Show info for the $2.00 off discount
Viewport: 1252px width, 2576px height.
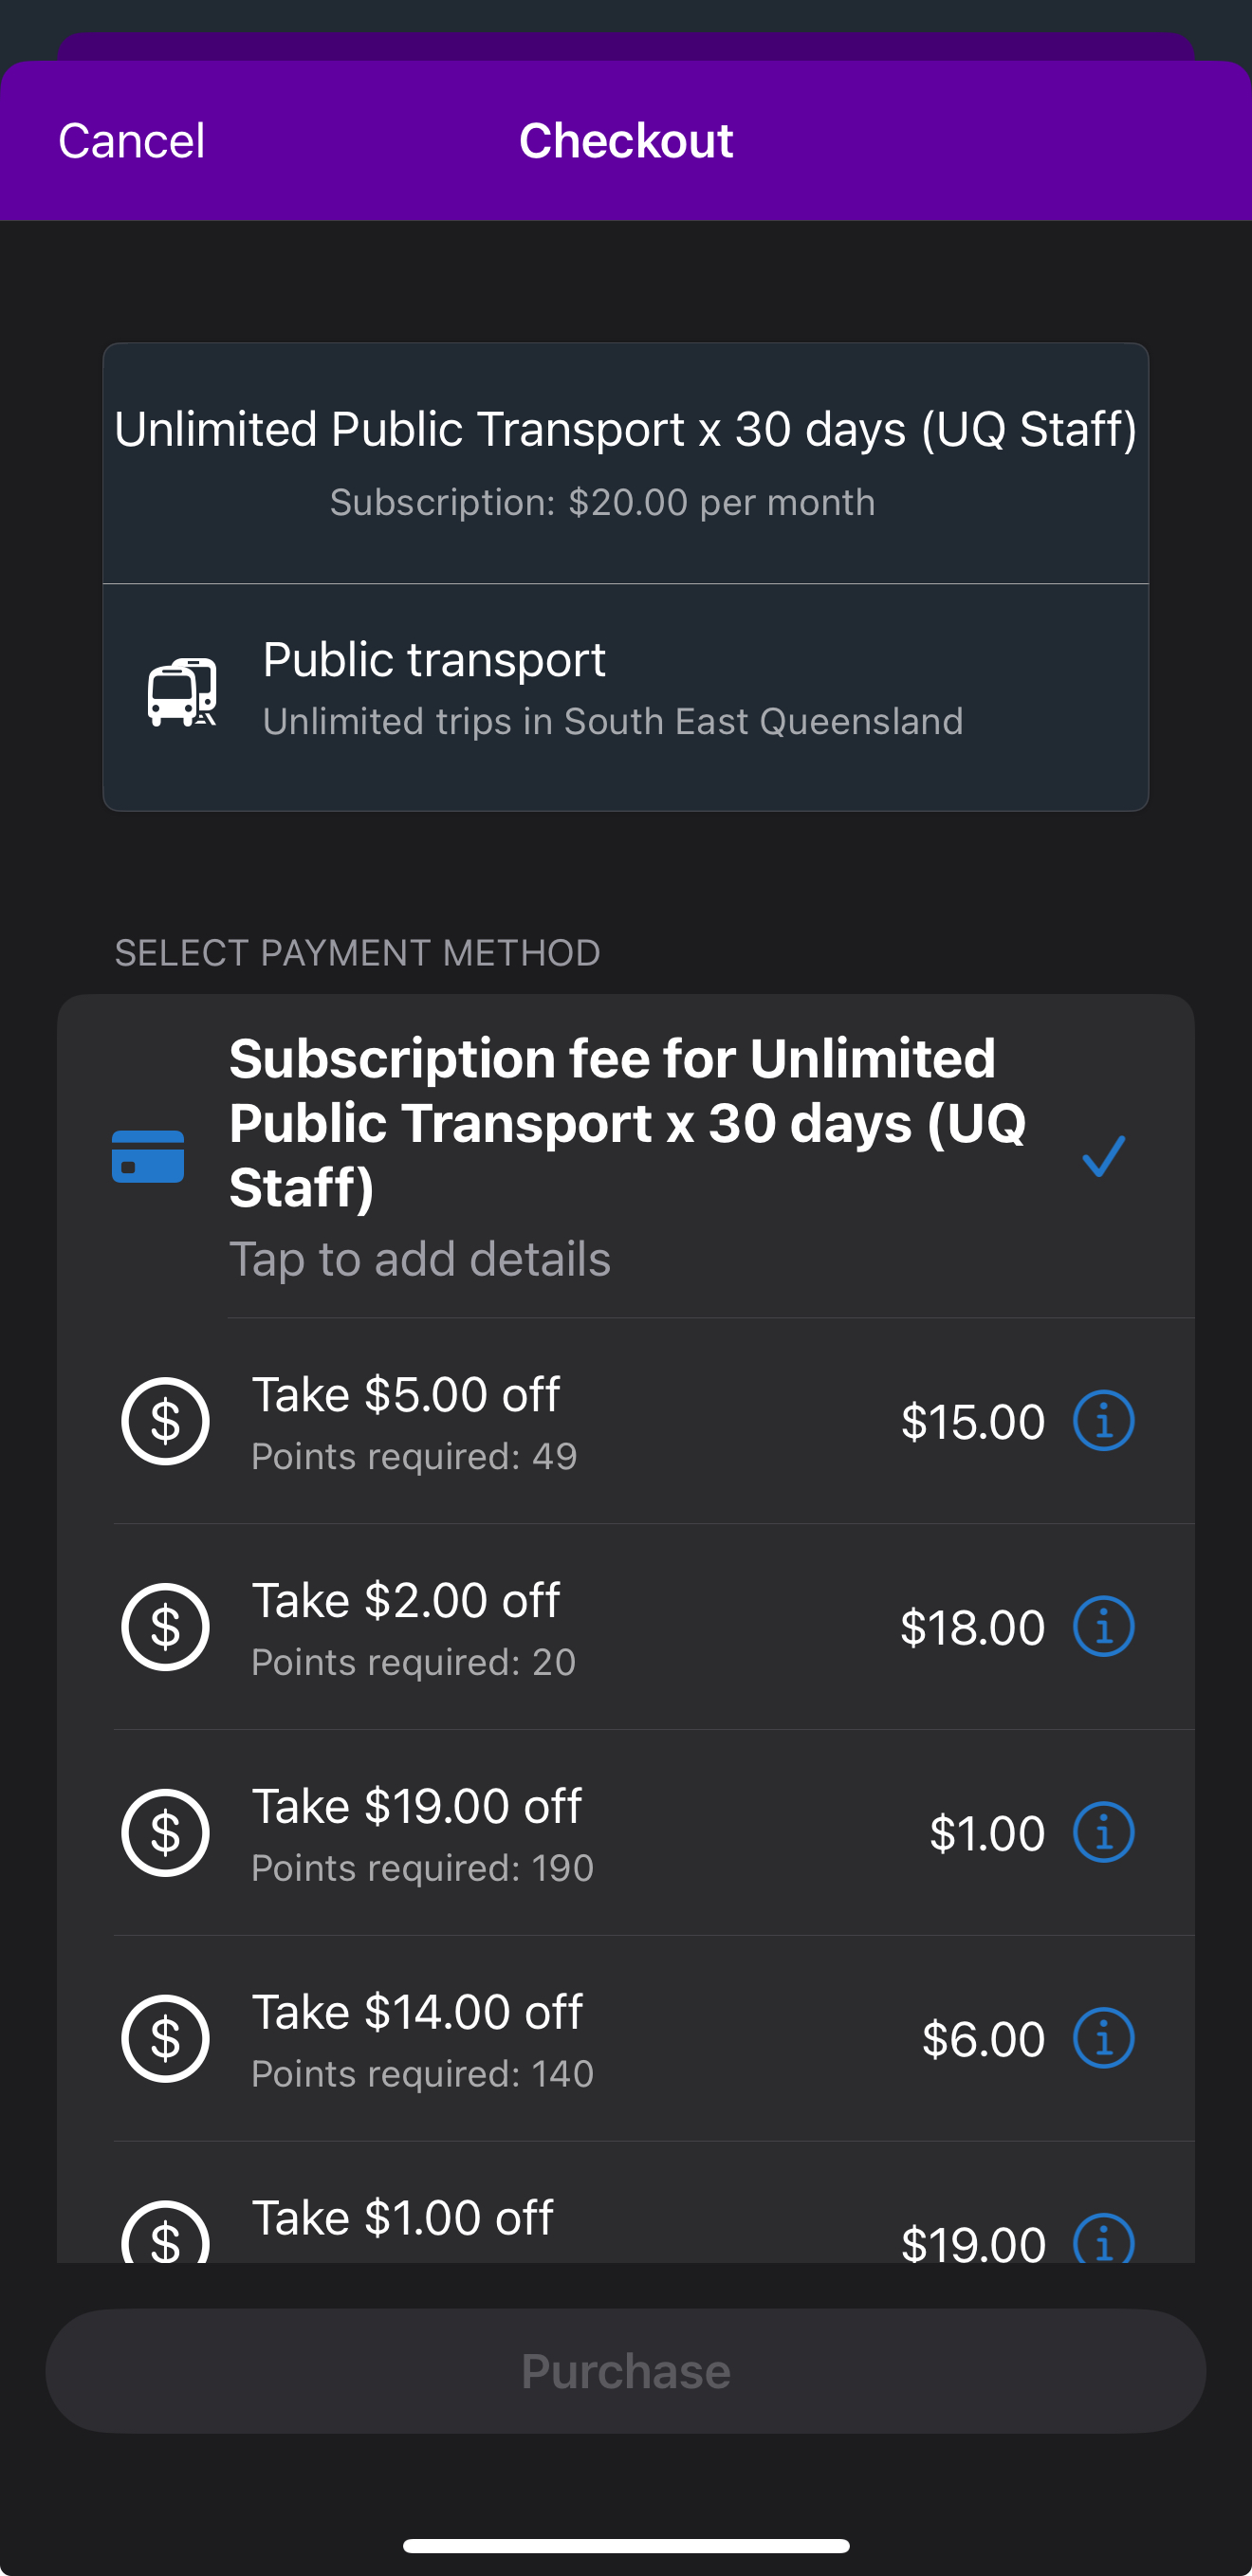[x=1103, y=1627]
